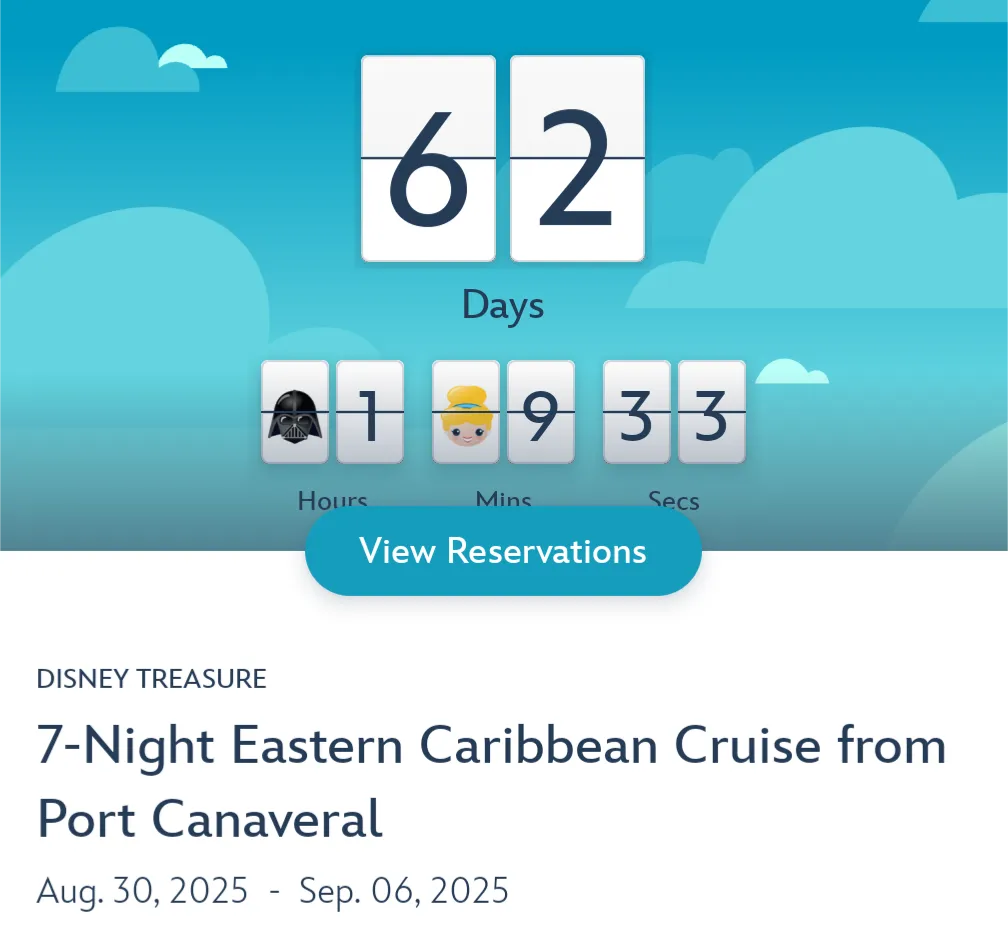Click the Mins label
This screenshot has height=945, width=1008.
click(503, 499)
